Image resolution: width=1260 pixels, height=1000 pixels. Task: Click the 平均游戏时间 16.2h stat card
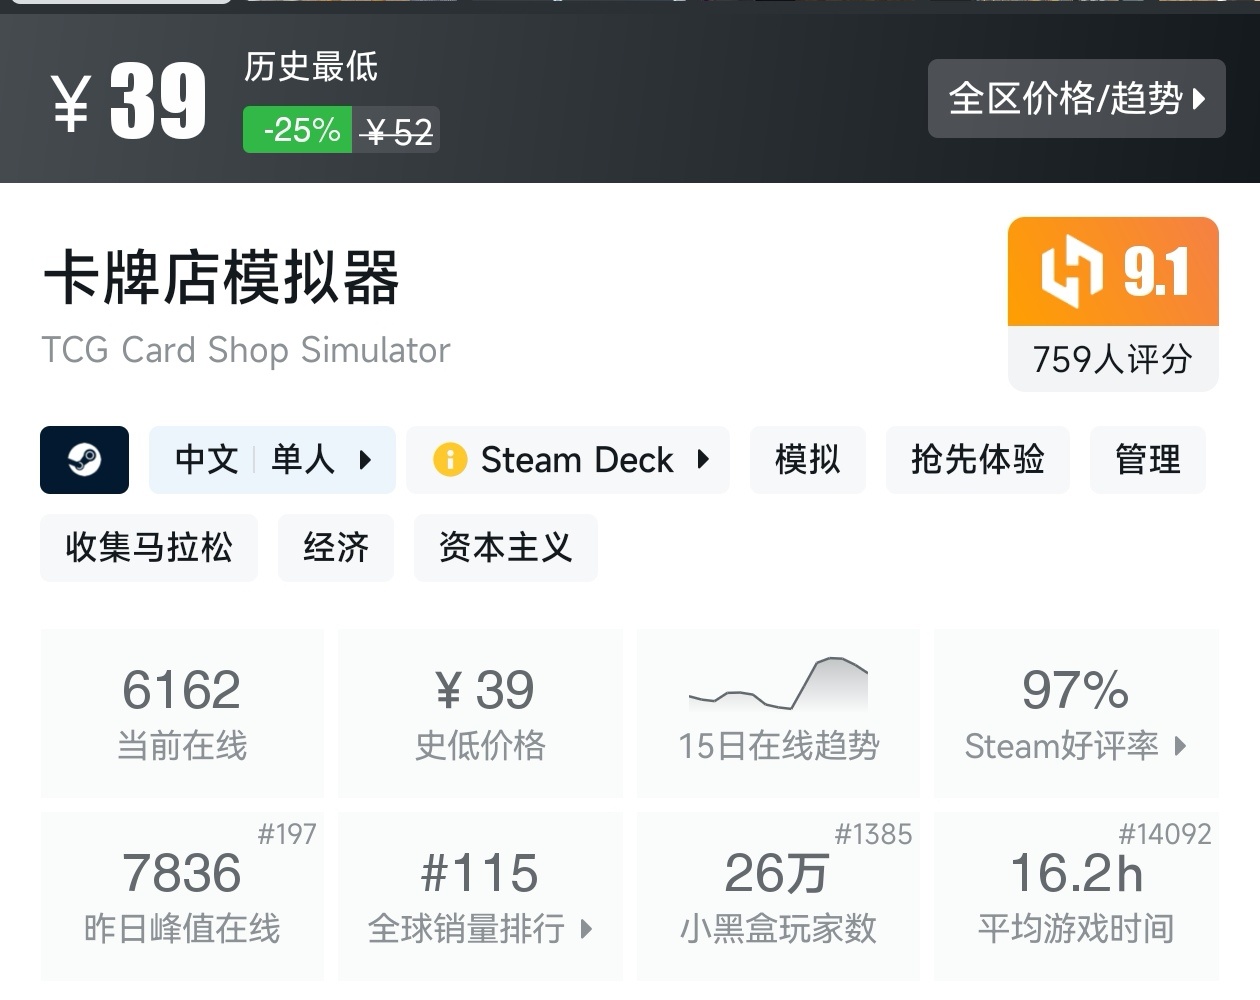[1076, 896]
